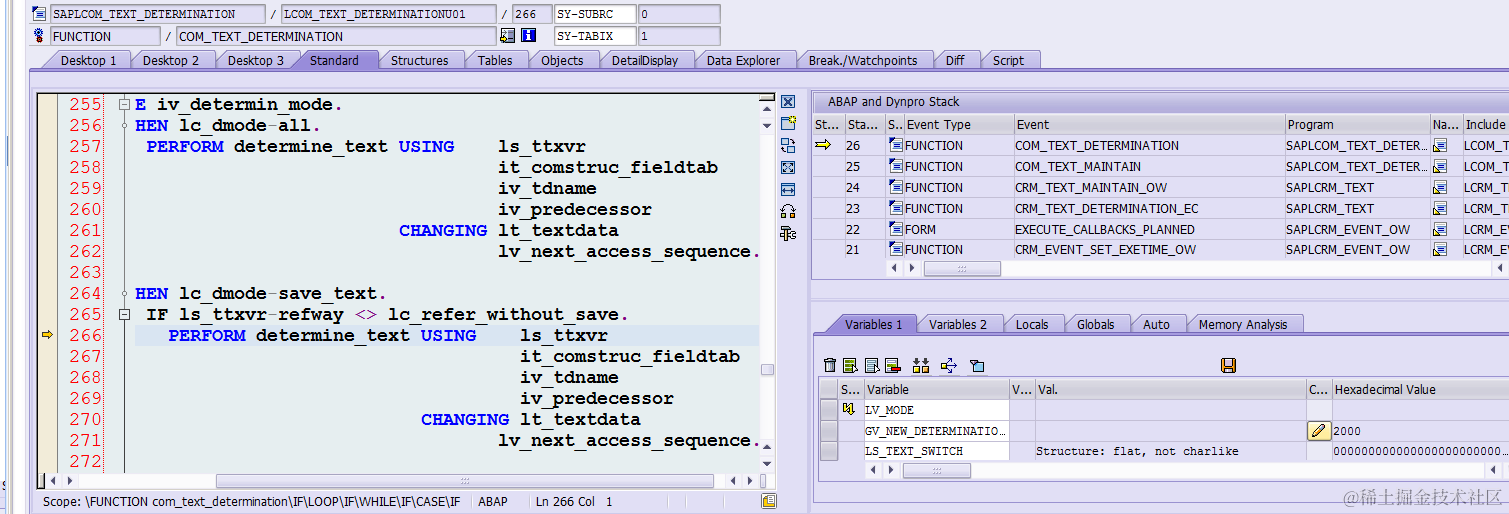This screenshot has width=1509, height=514.
Task: Close the ABAP stack tool via X icon
Action: point(788,102)
